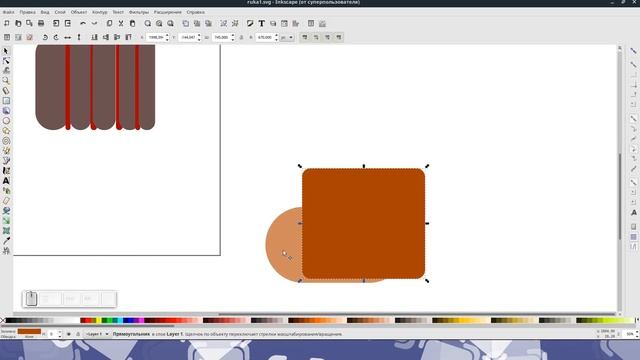Click the orange rounded rectangle on canvas
Viewport: 640px width, 360px height.
pos(363,223)
